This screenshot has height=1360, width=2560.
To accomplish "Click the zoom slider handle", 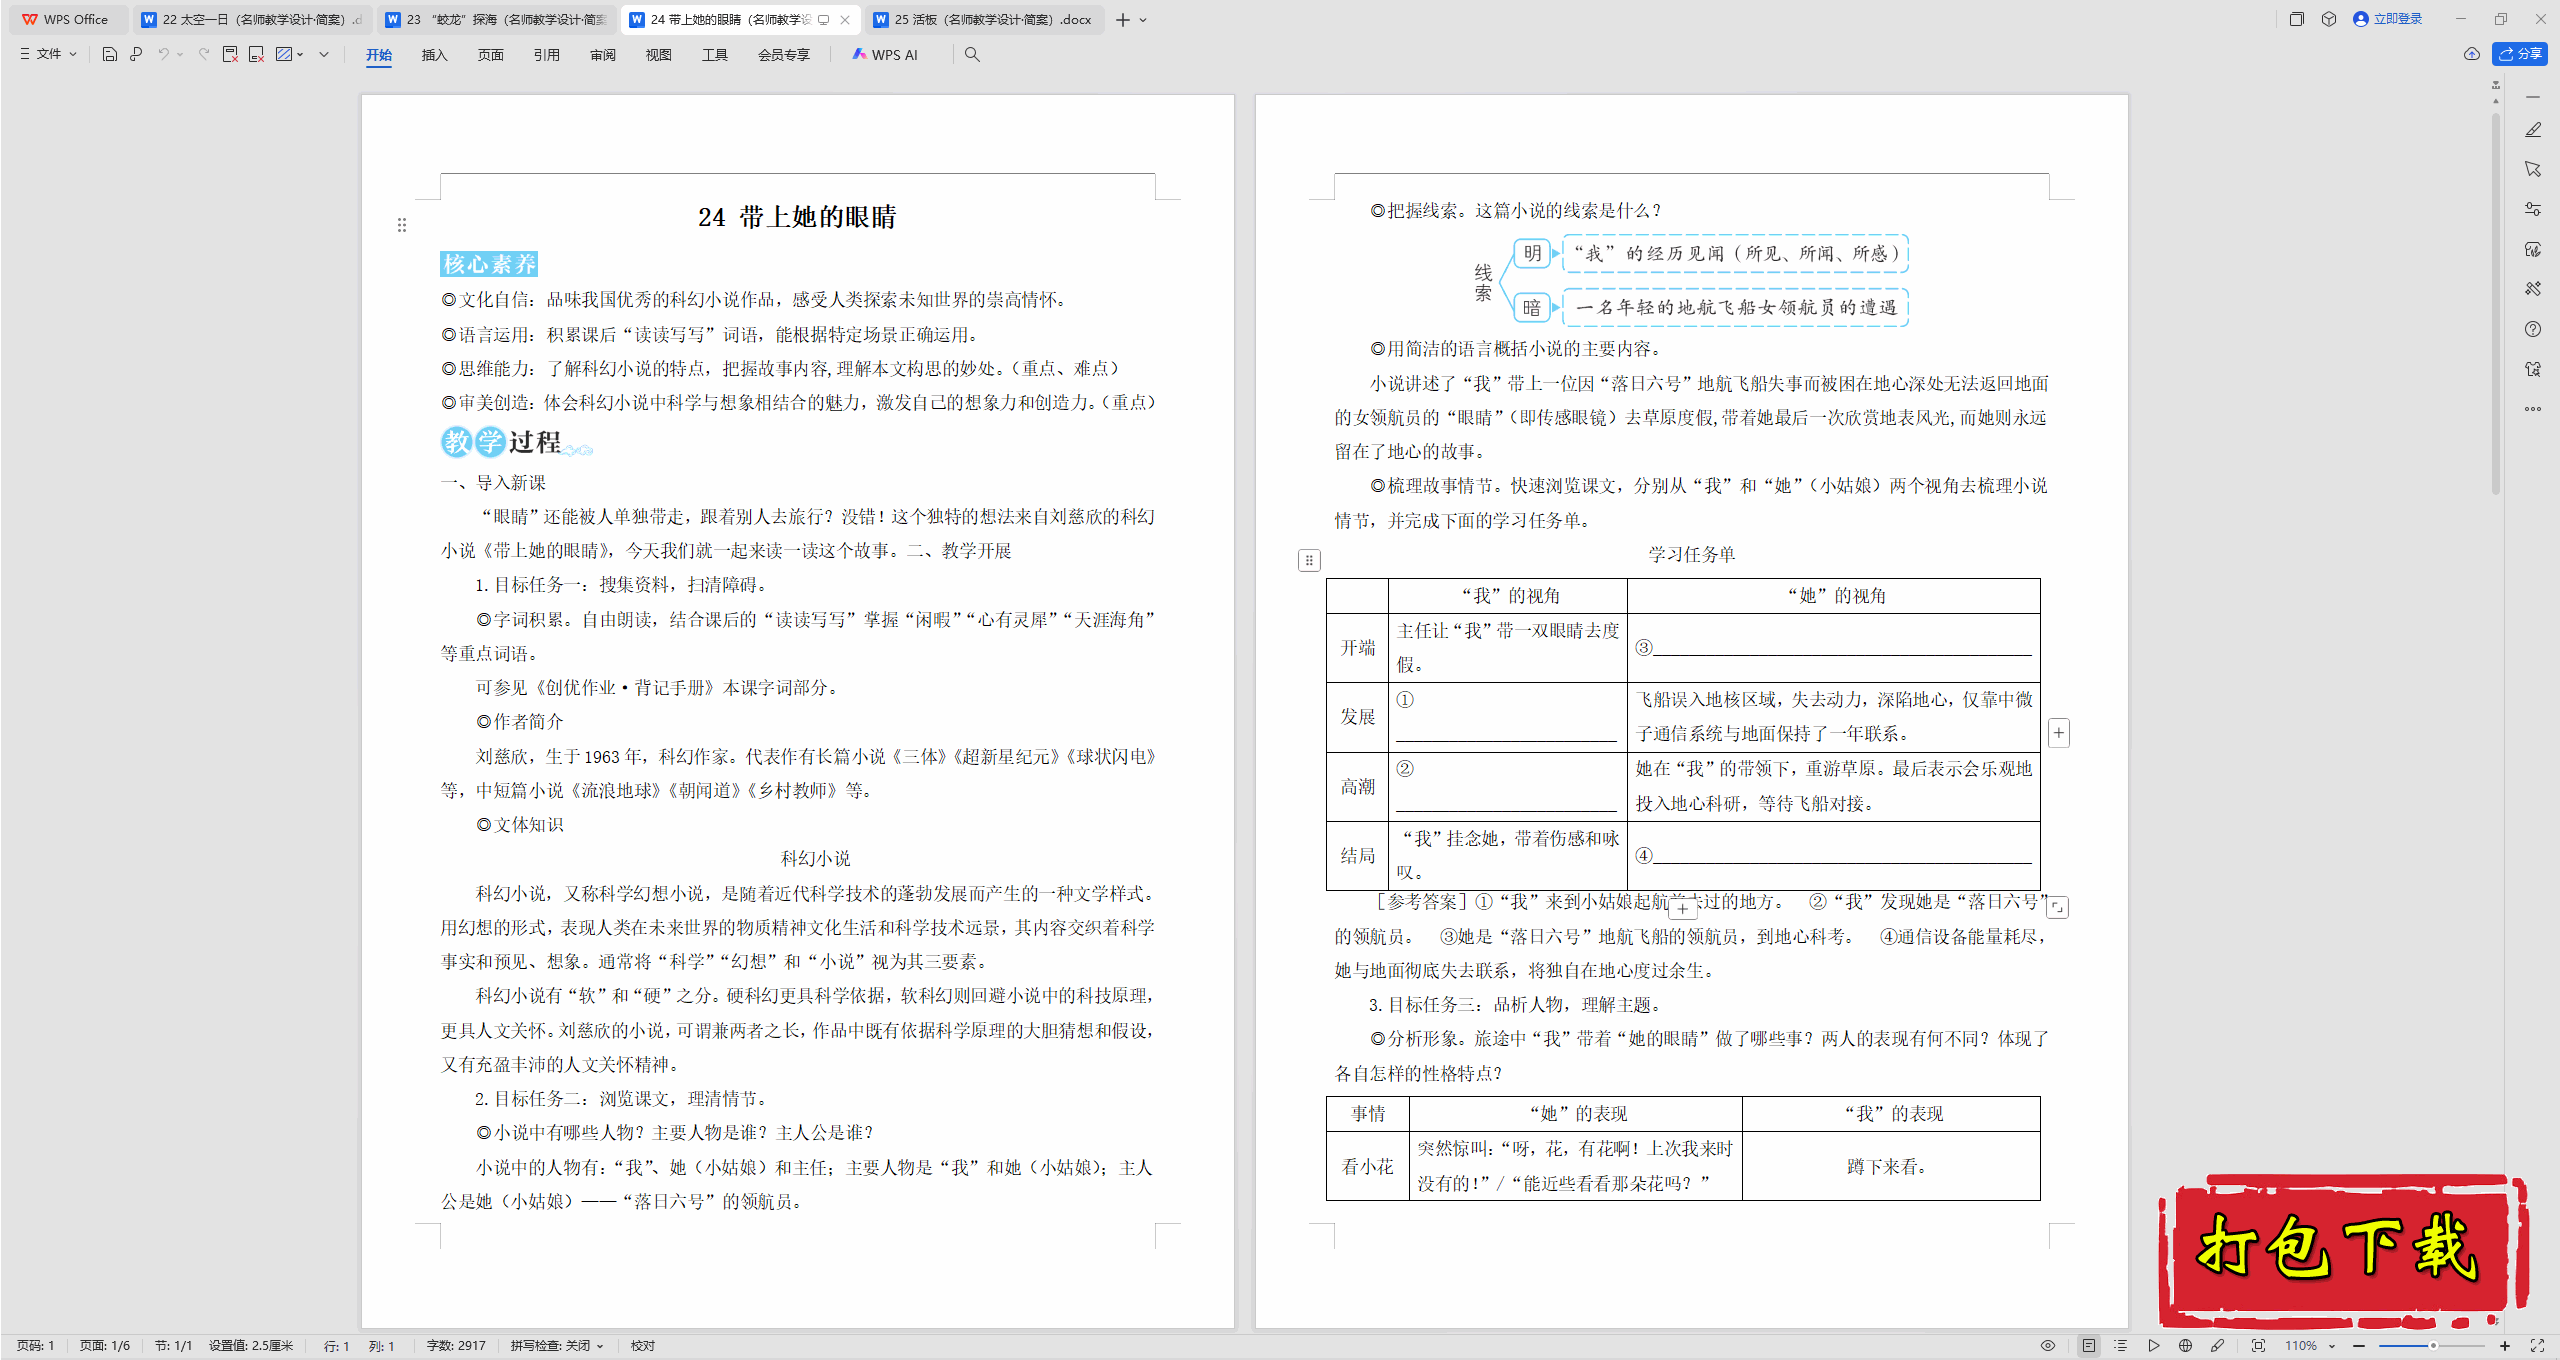I will 2433,1346.
